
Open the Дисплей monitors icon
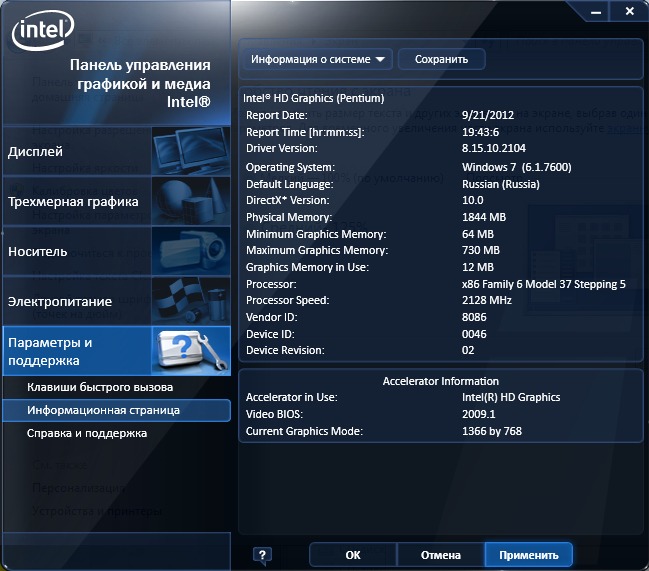[191, 151]
